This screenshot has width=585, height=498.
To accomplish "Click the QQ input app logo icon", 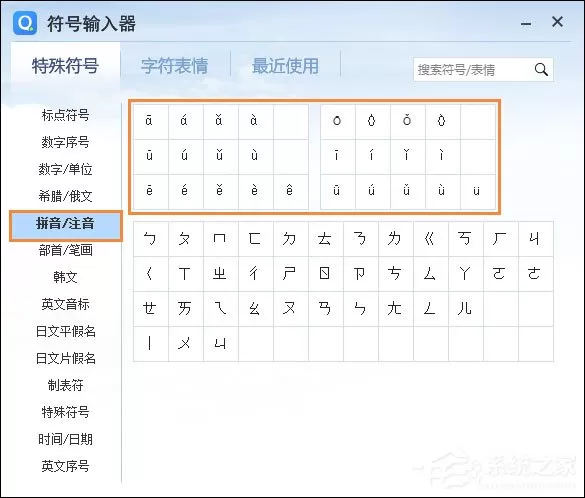I will (25, 22).
